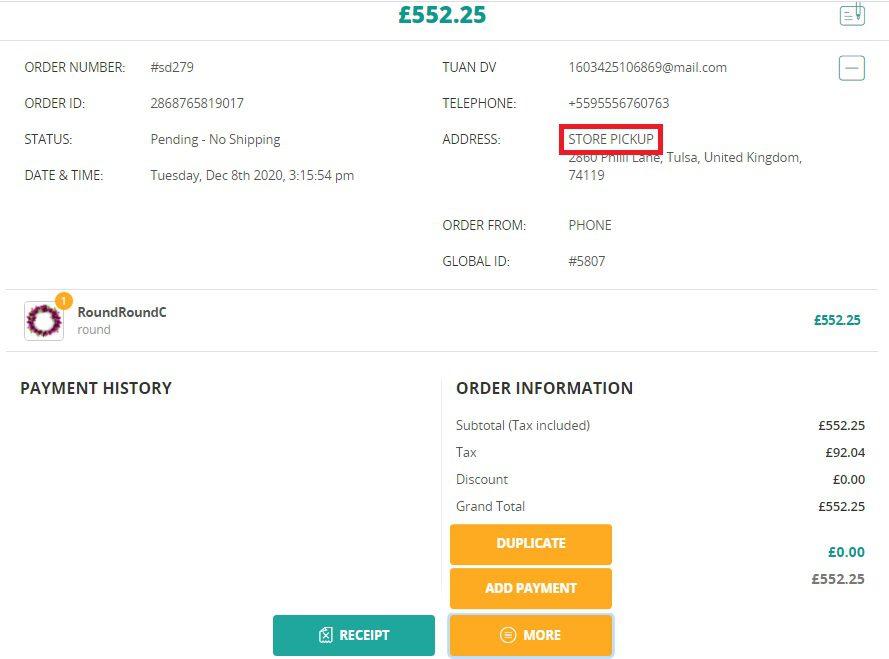Click the highlighted STORE PICKUP label
Screen dimensions: 889x659
pos(610,139)
